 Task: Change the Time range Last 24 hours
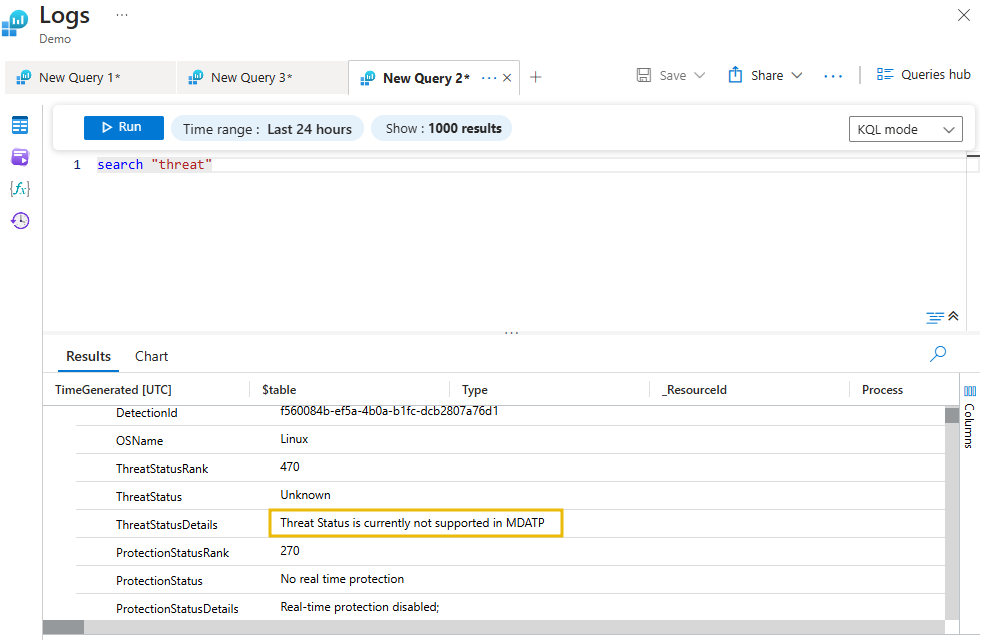[267, 129]
